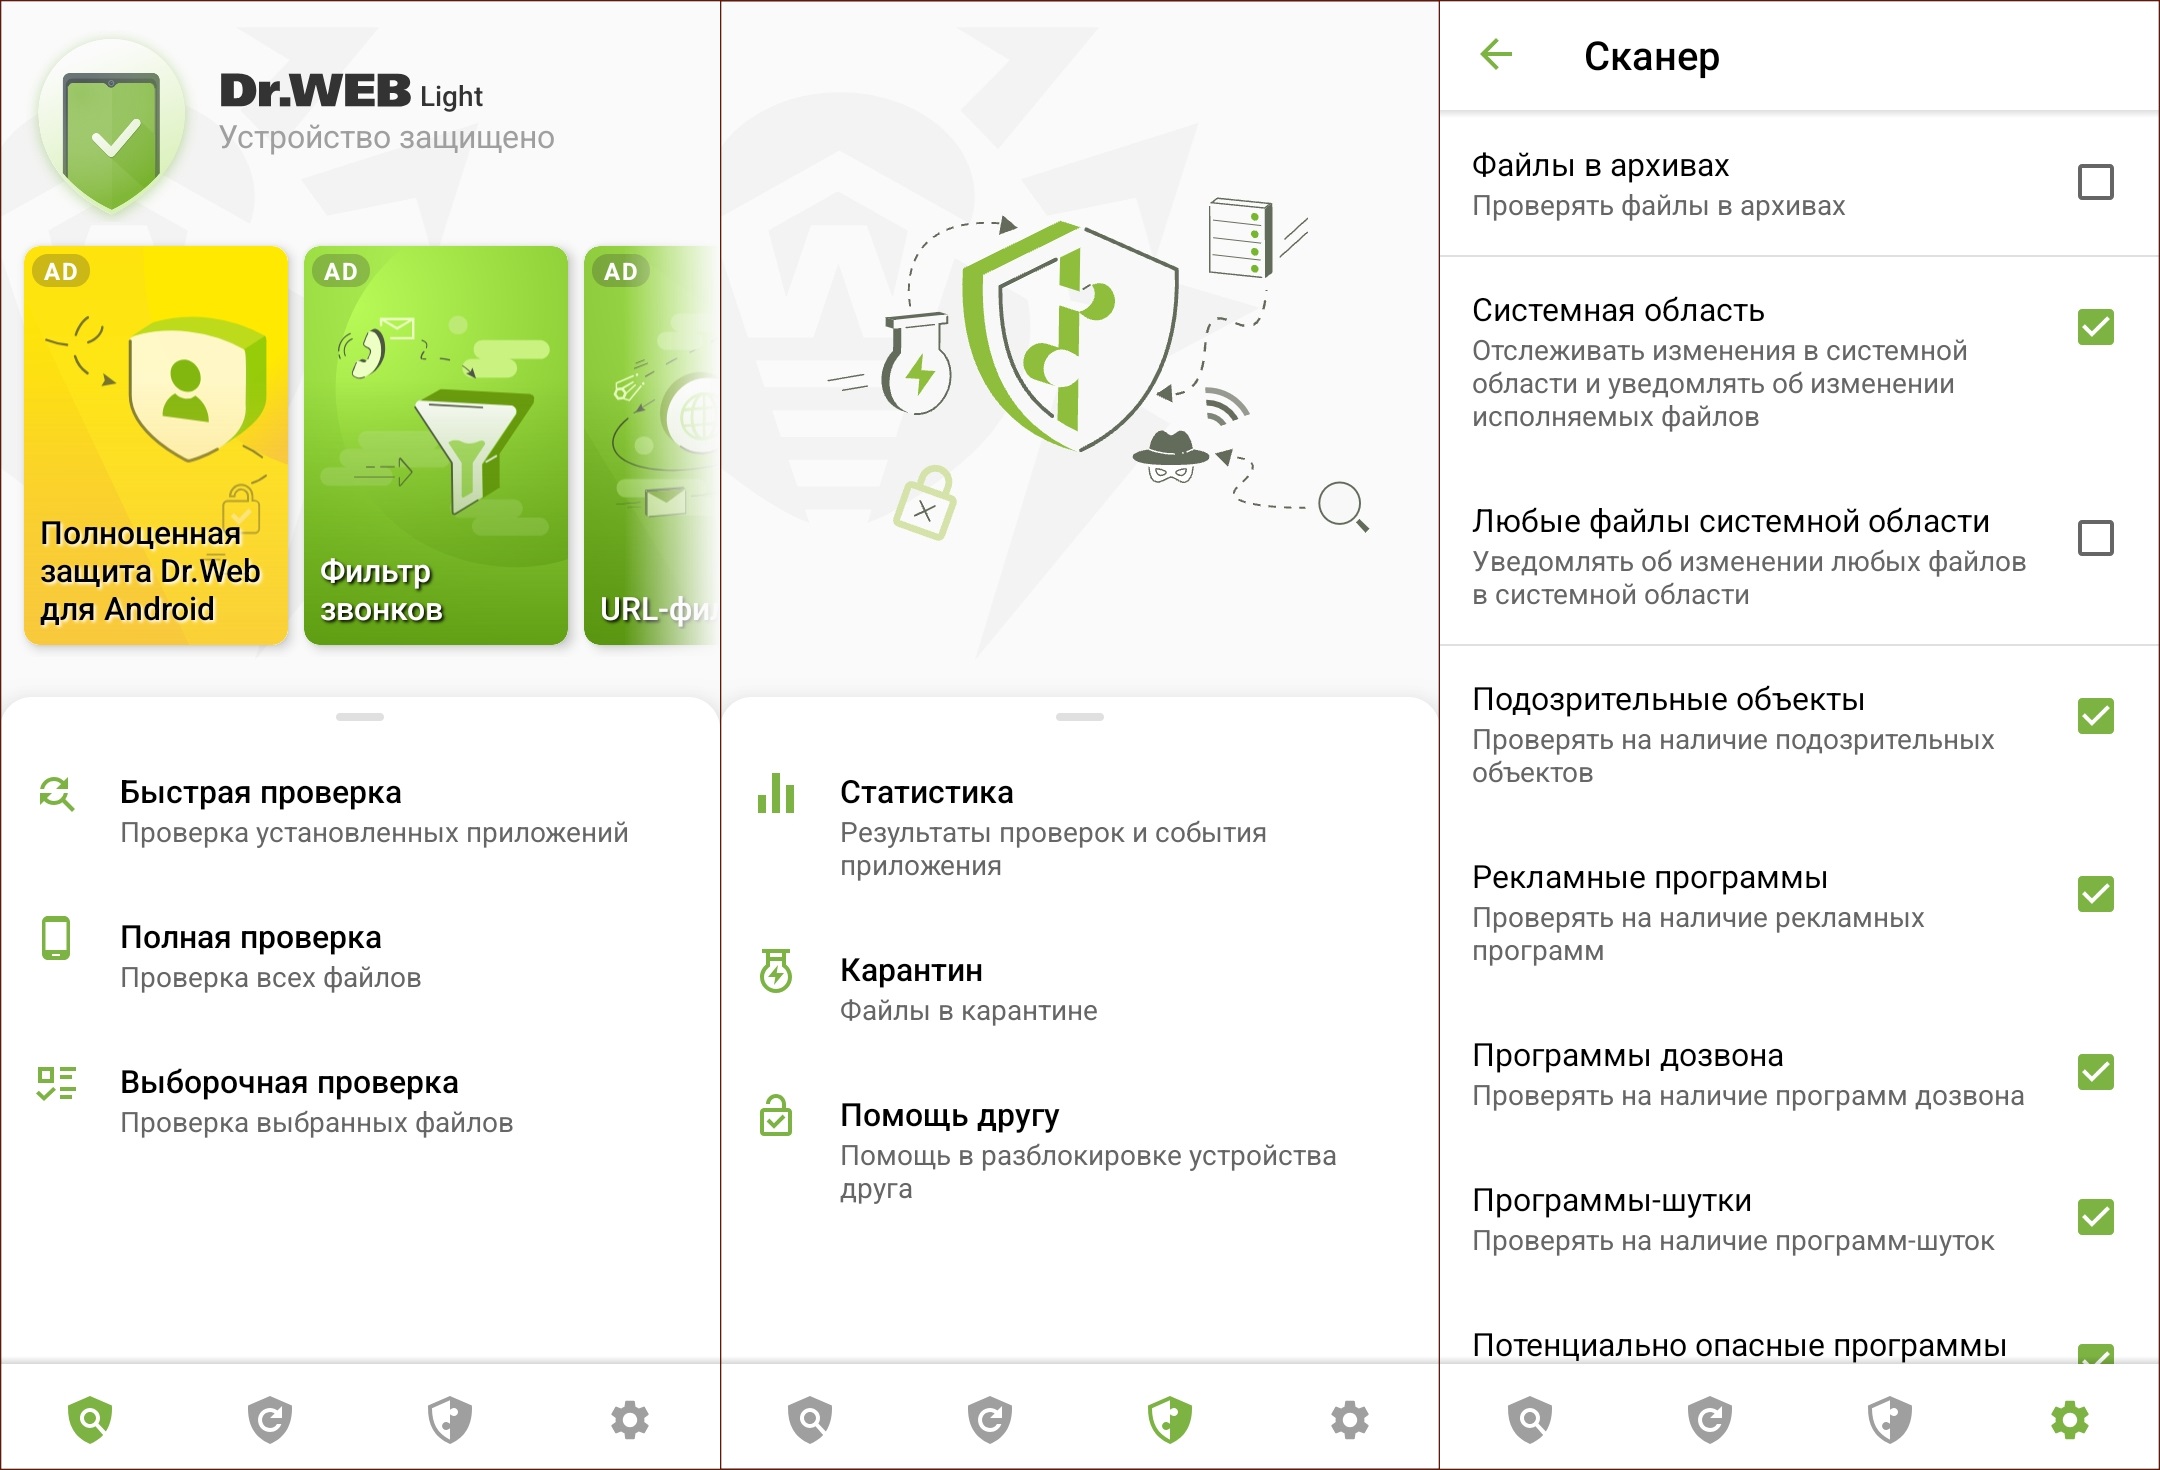Tap the Help a friend lock icon

[776, 1115]
